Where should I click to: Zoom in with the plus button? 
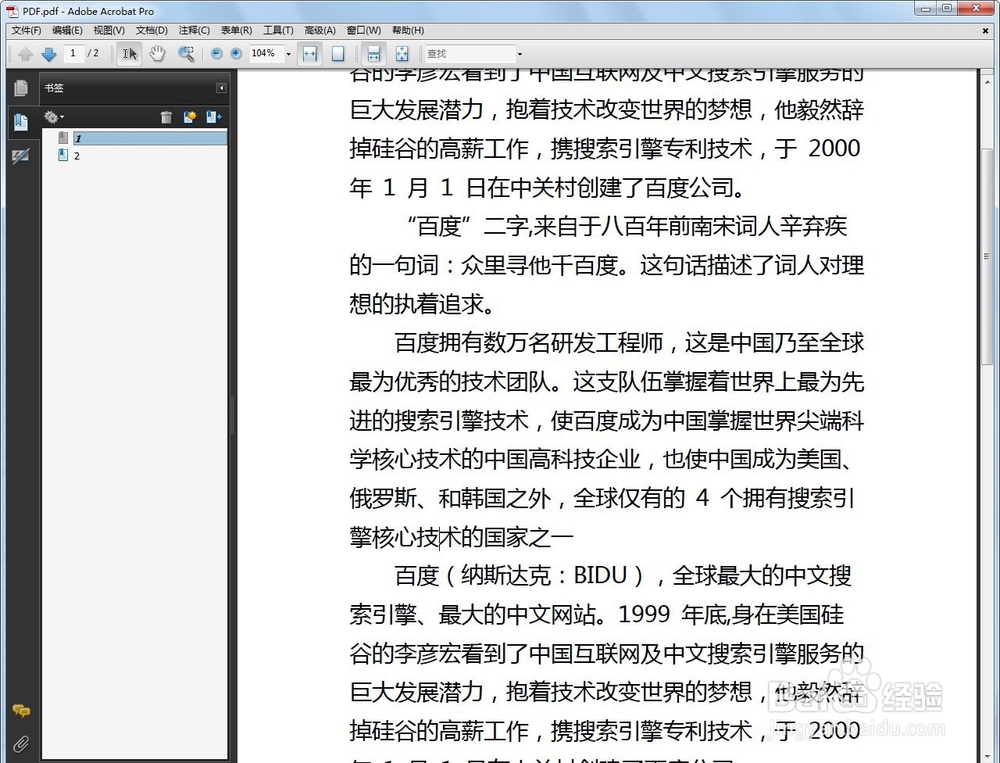click(236, 54)
